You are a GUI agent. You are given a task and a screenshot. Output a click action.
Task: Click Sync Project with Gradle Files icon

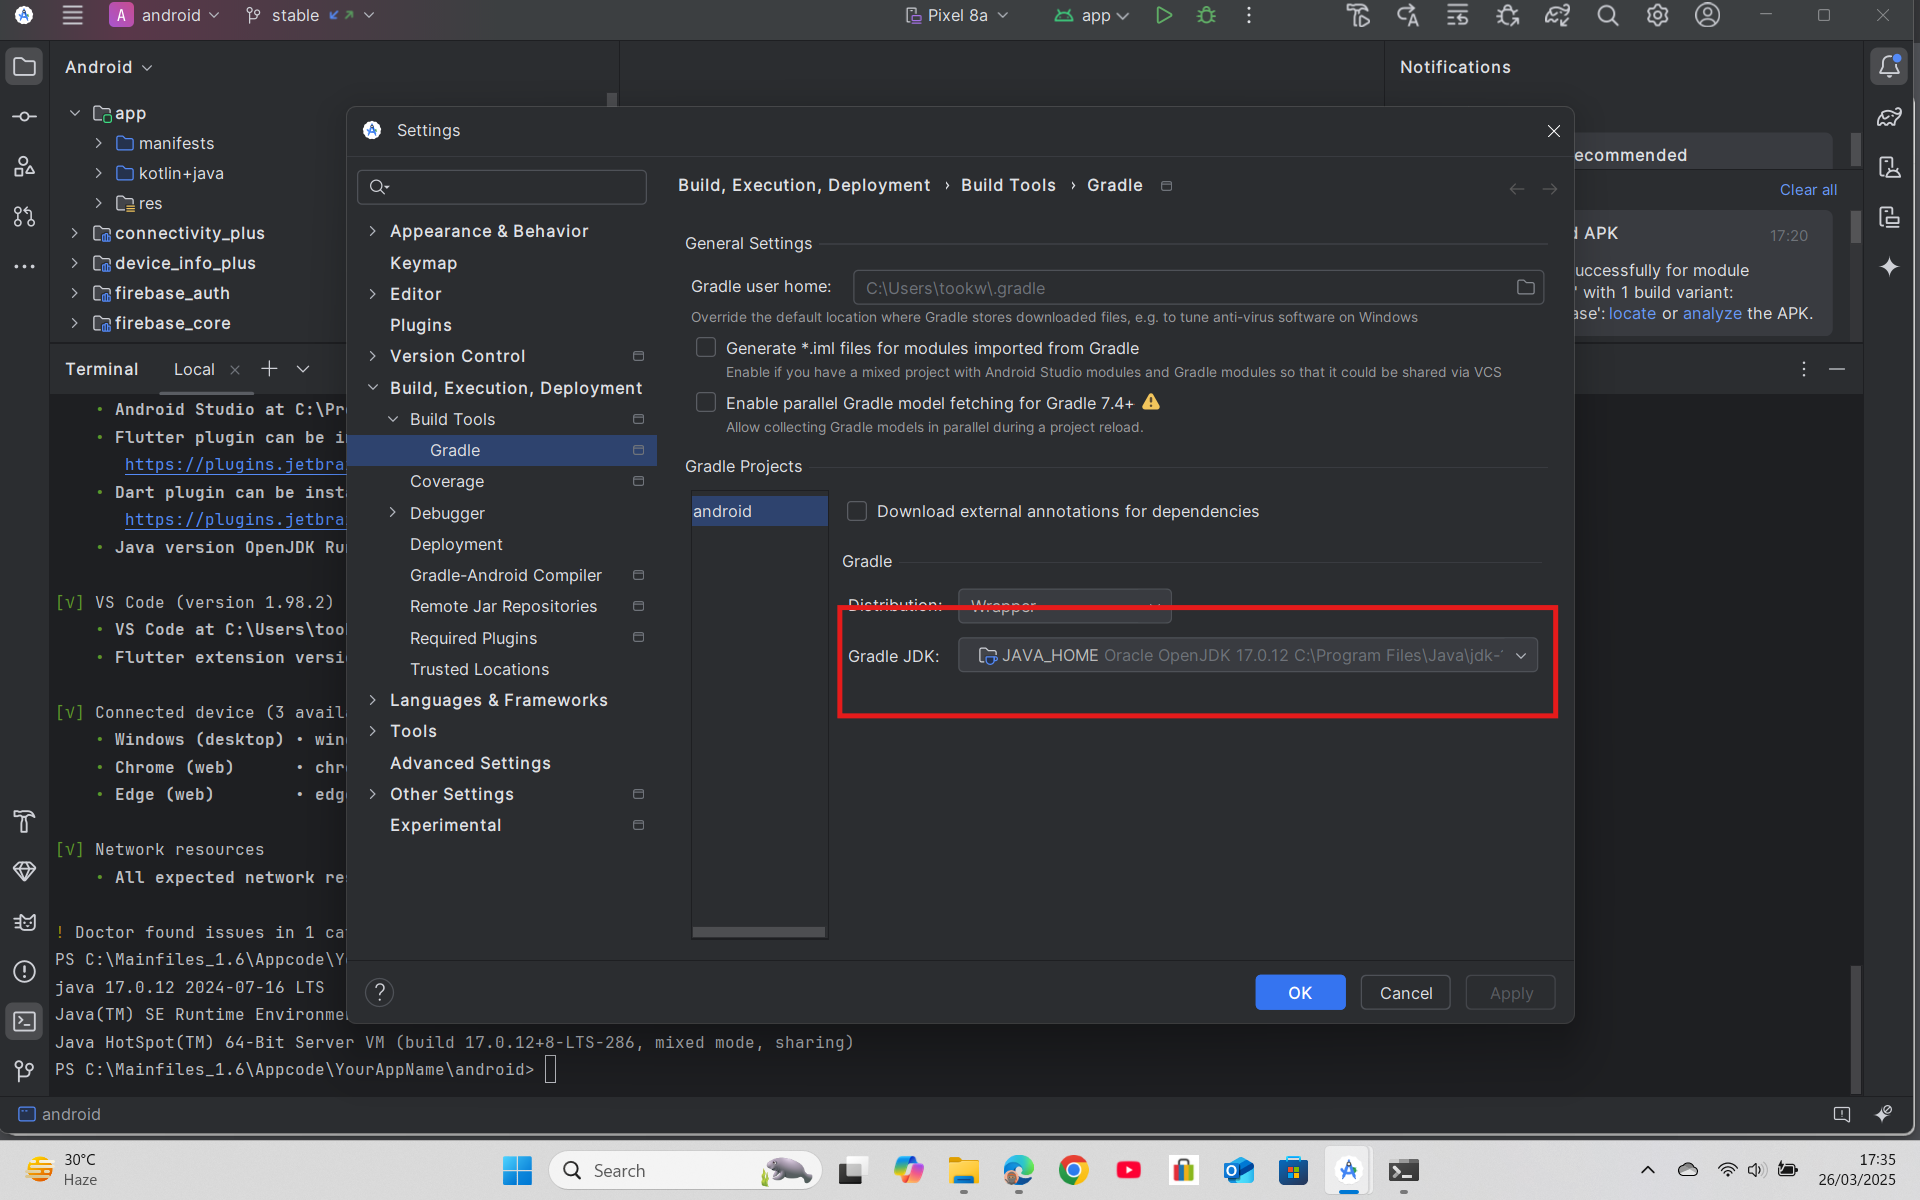1558,15
